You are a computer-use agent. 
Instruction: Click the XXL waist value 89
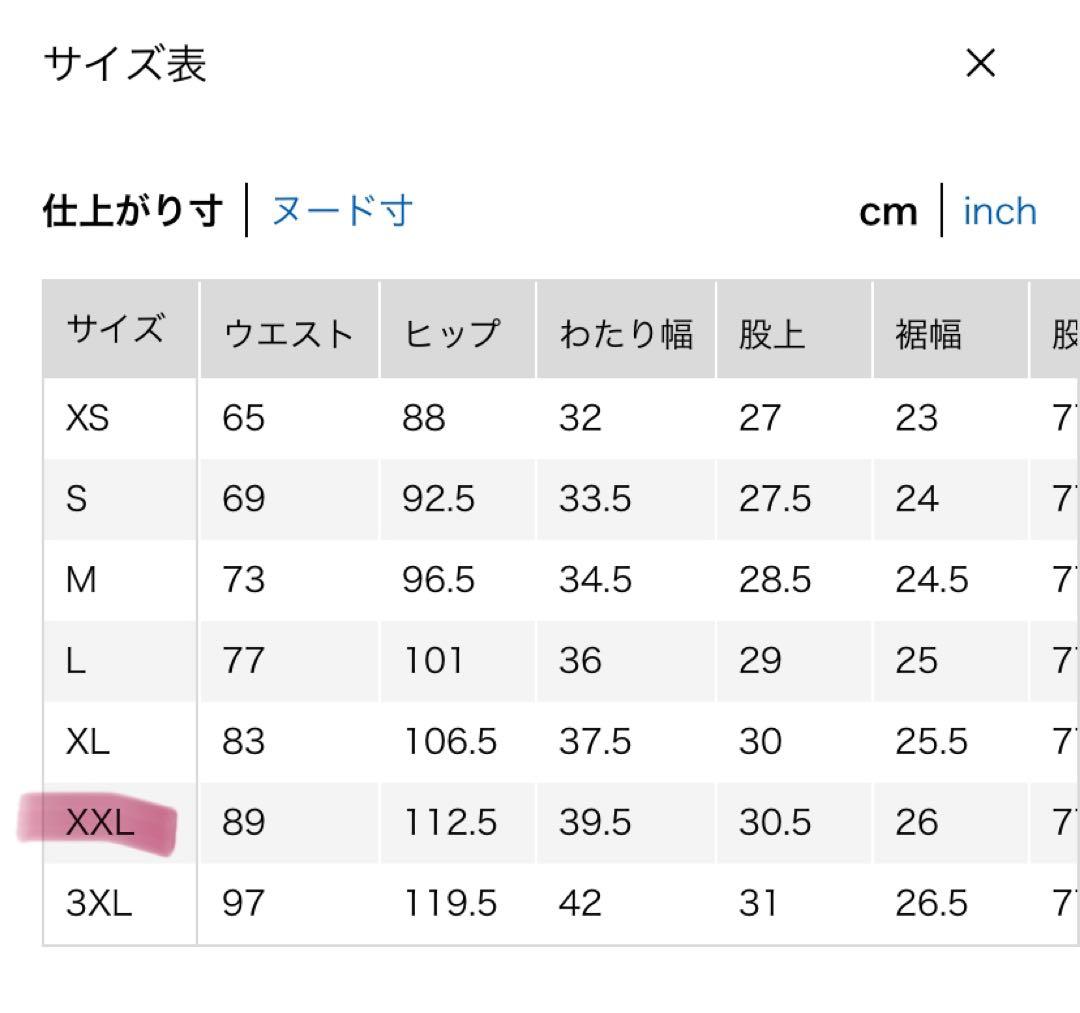pyautogui.click(x=243, y=823)
